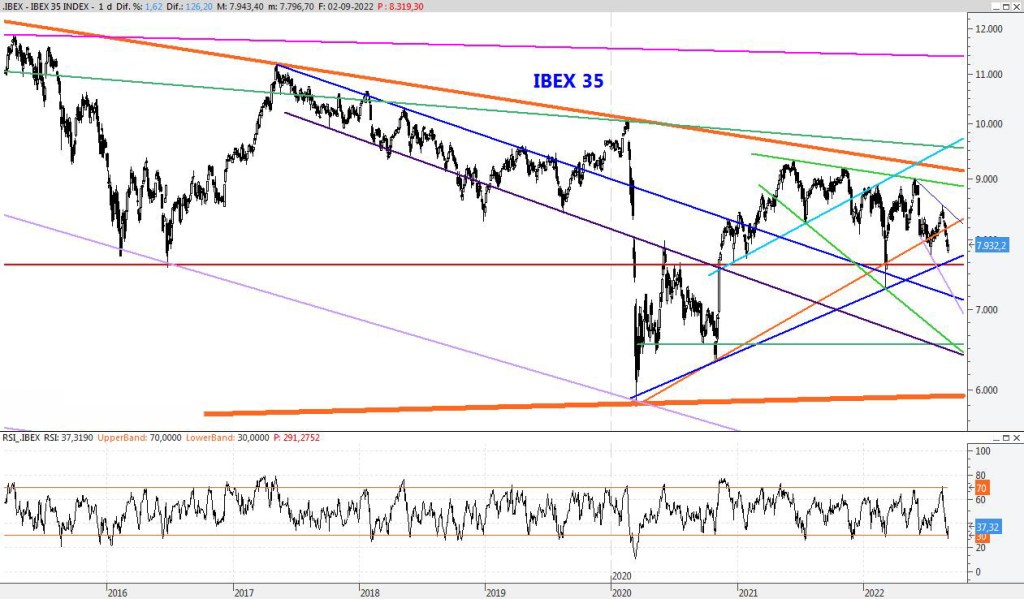
Task: Click the current price tag 7.932,2
Action: point(990,245)
